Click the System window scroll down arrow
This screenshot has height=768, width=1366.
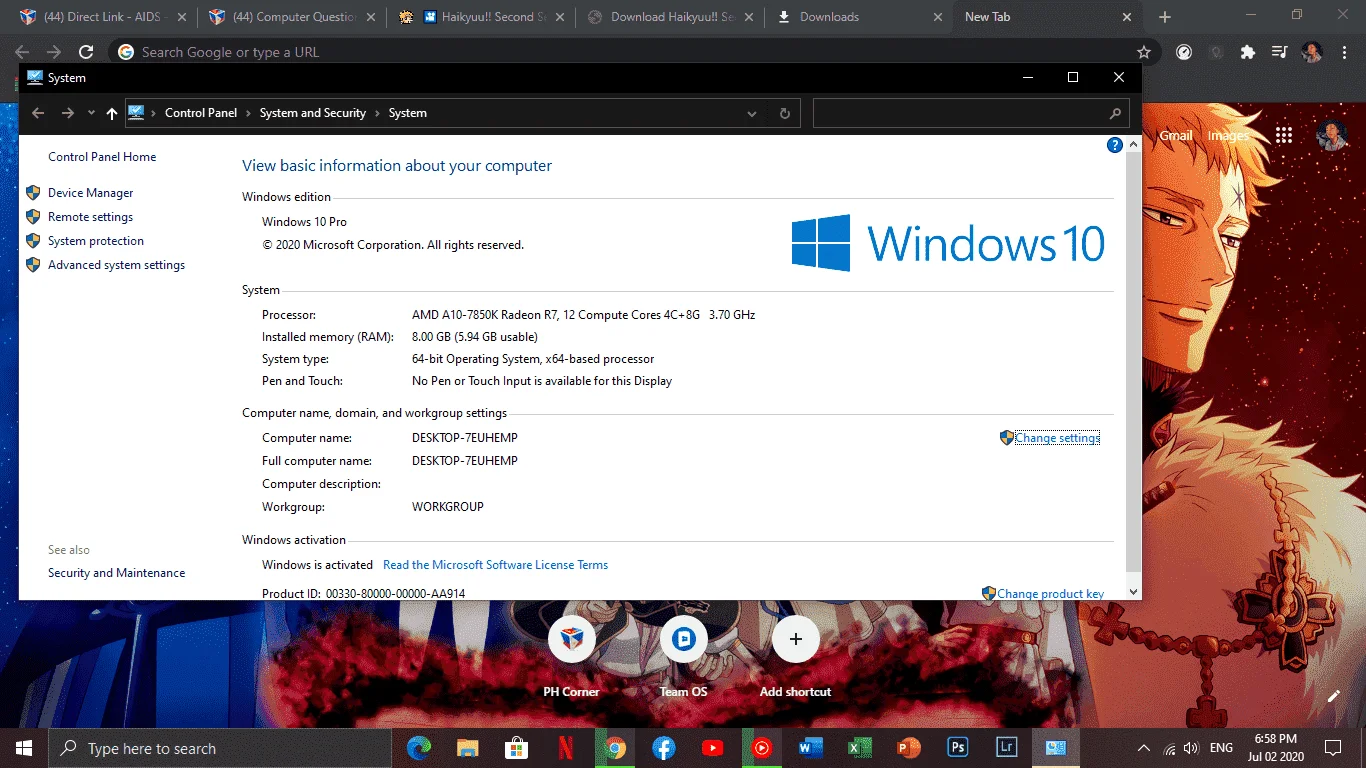[1133, 592]
